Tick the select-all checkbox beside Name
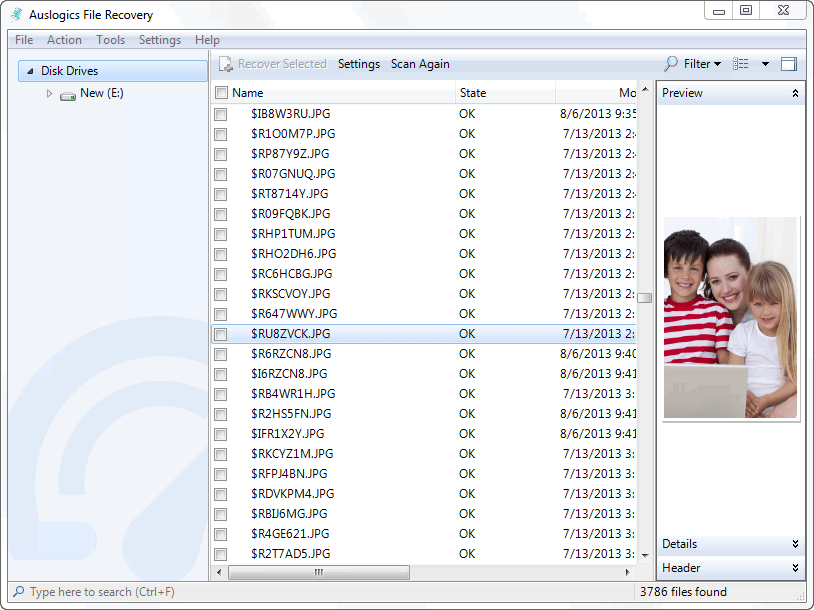This screenshot has width=814, height=610. pos(221,93)
